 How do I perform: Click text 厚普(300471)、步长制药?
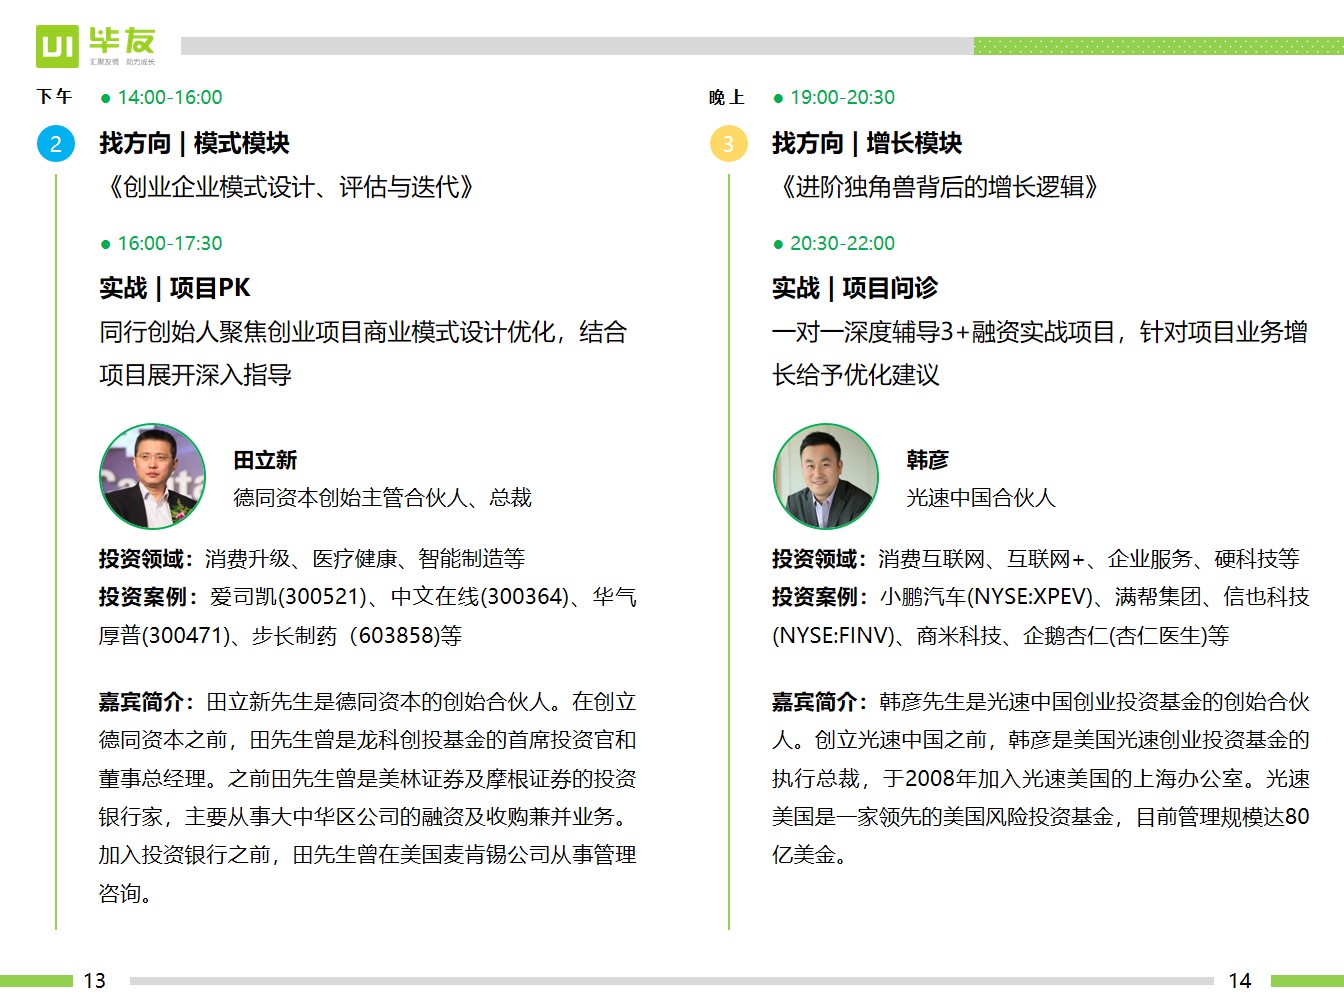tap(218, 636)
